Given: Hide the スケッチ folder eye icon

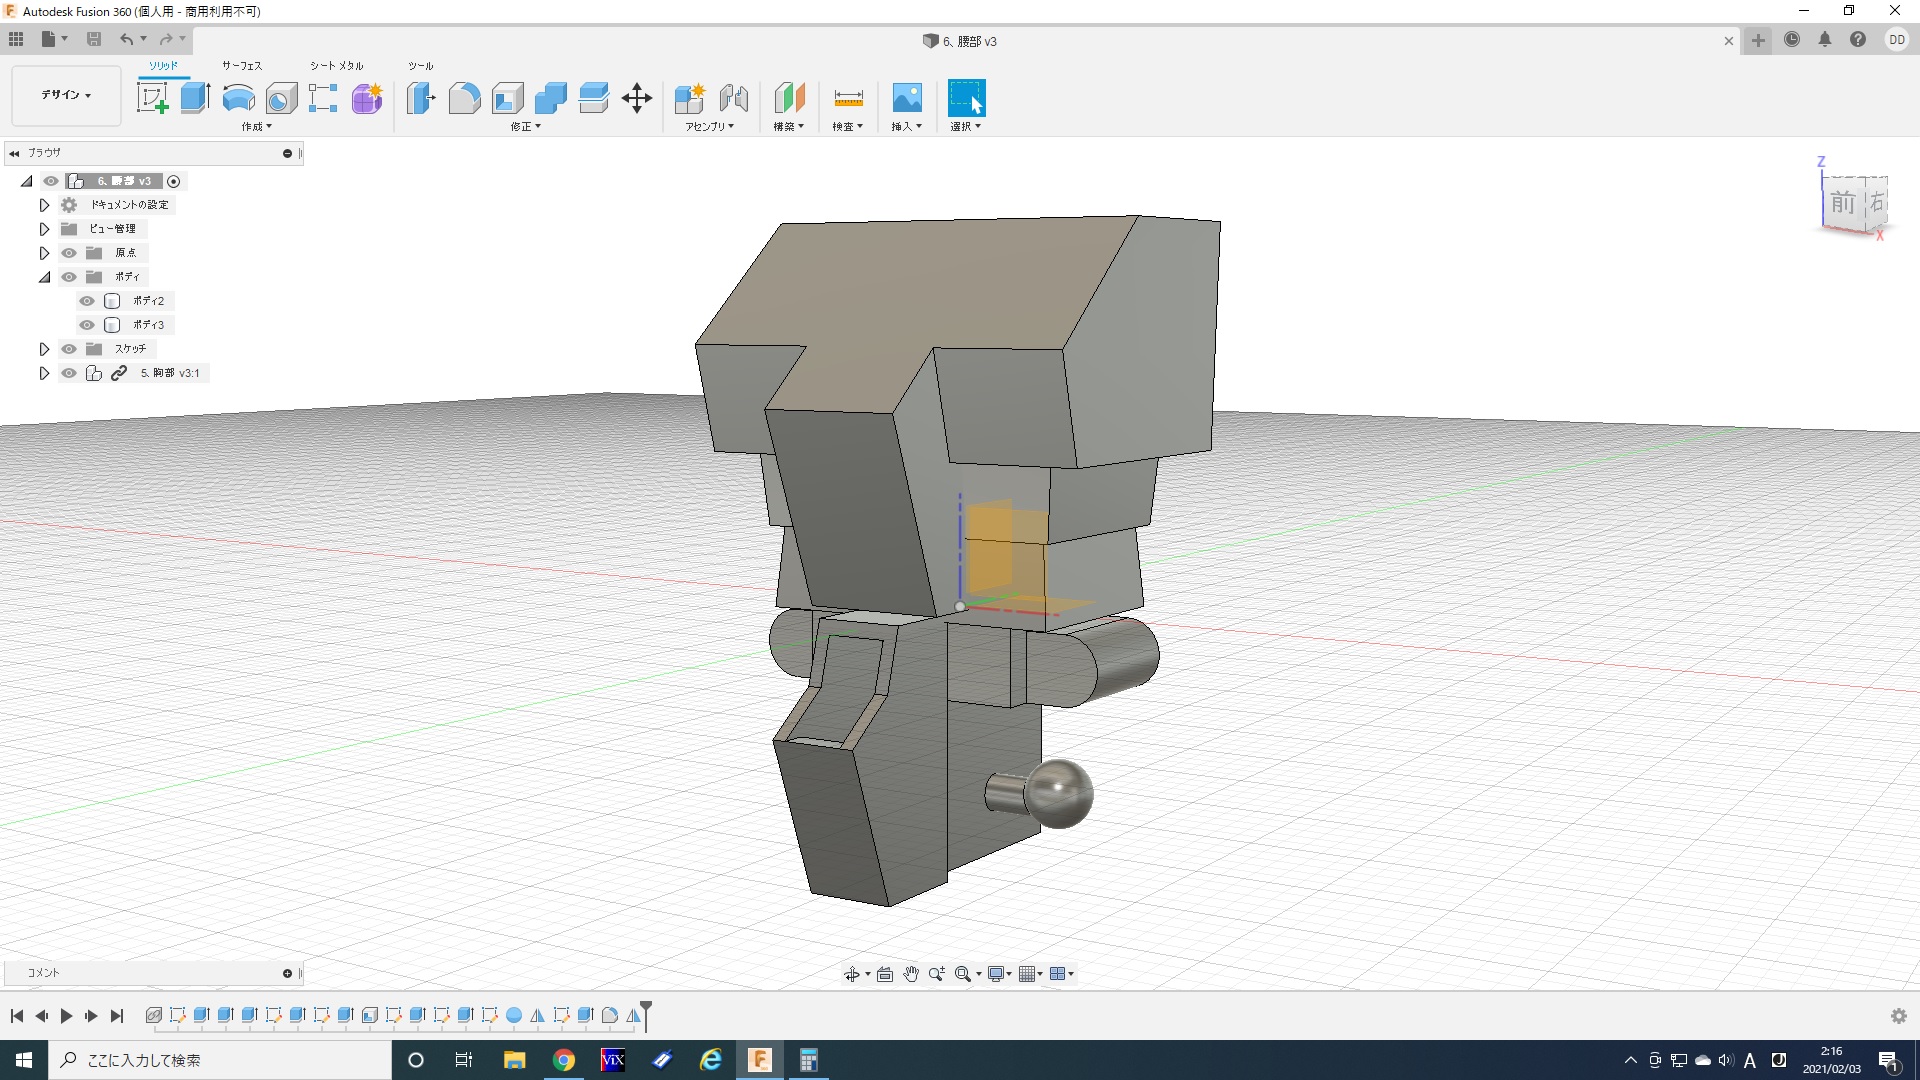Looking at the screenshot, I should pos(69,349).
